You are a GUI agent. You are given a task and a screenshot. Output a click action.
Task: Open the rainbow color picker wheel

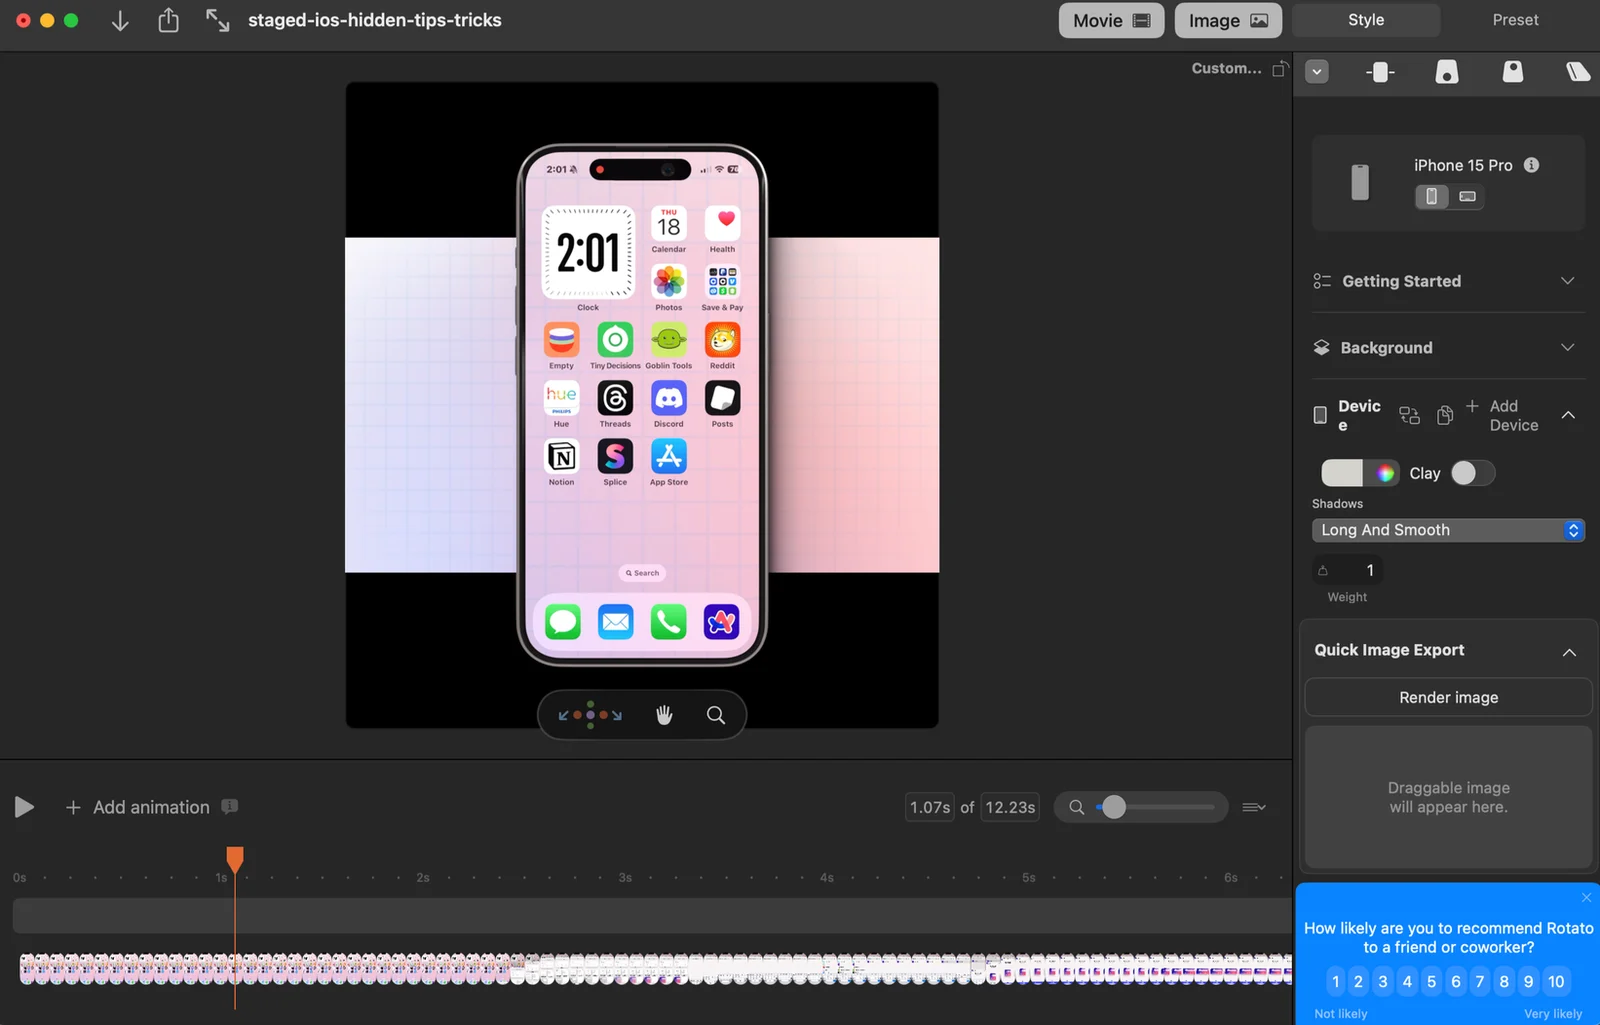coord(1385,473)
